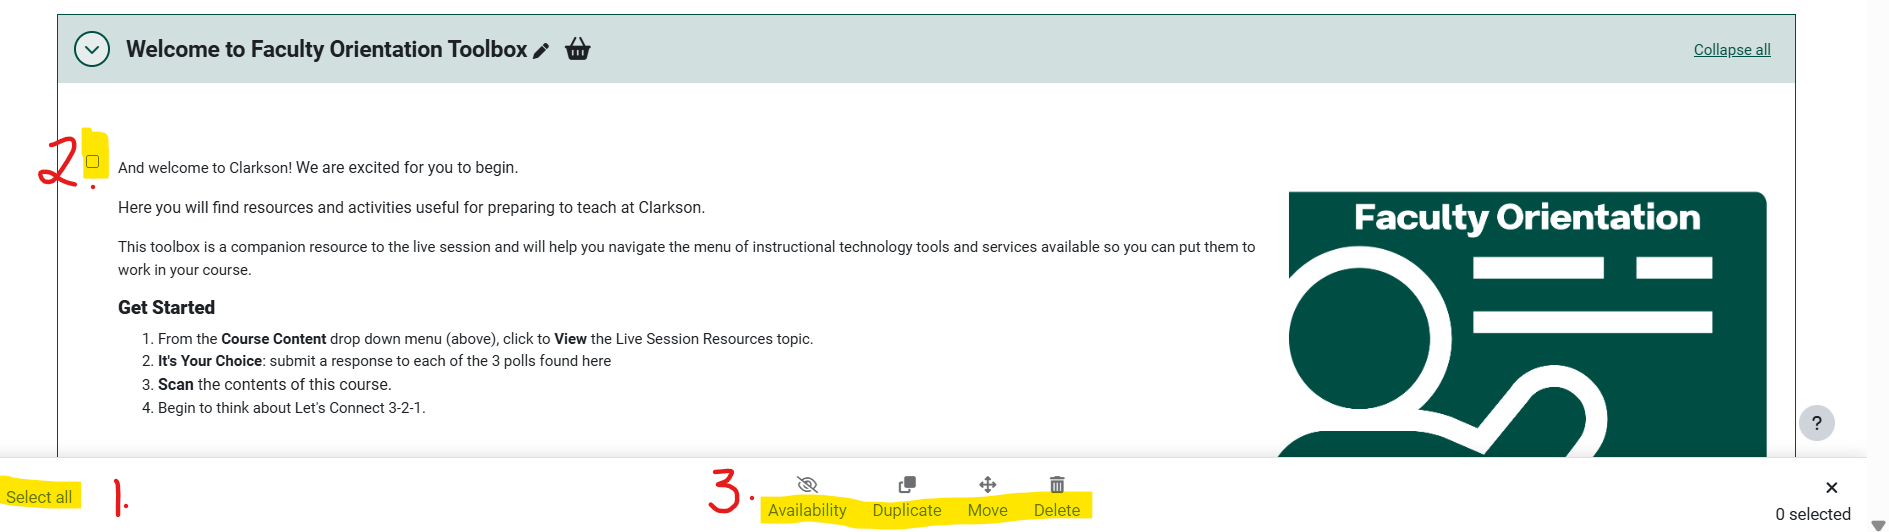
Task: Click the '0 selected' counter text
Action: 1813,514
